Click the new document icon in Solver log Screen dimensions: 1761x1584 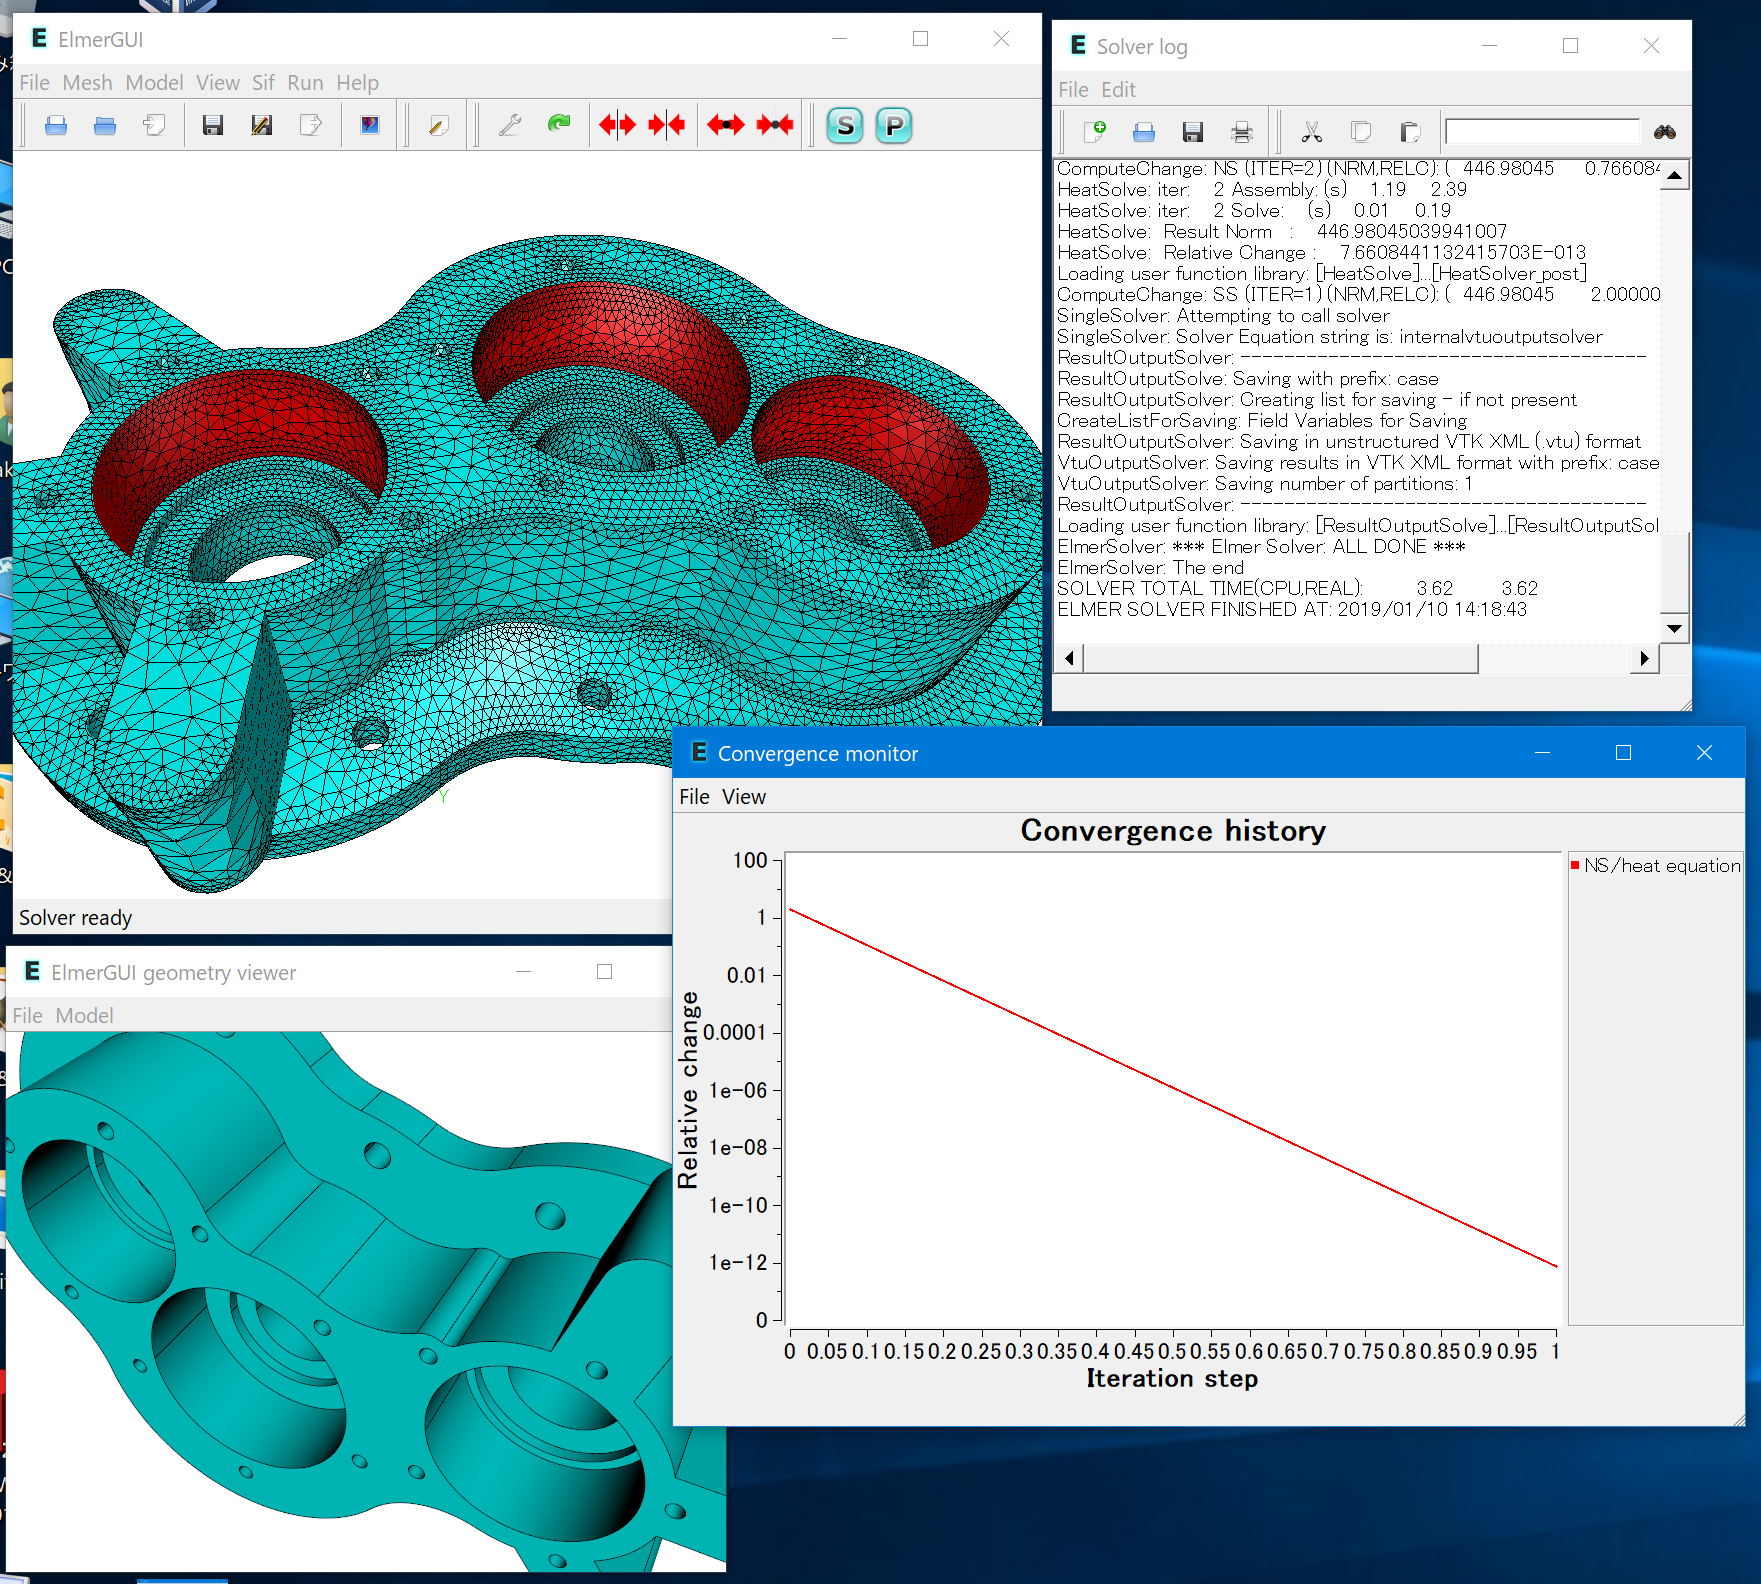(x=1095, y=132)
